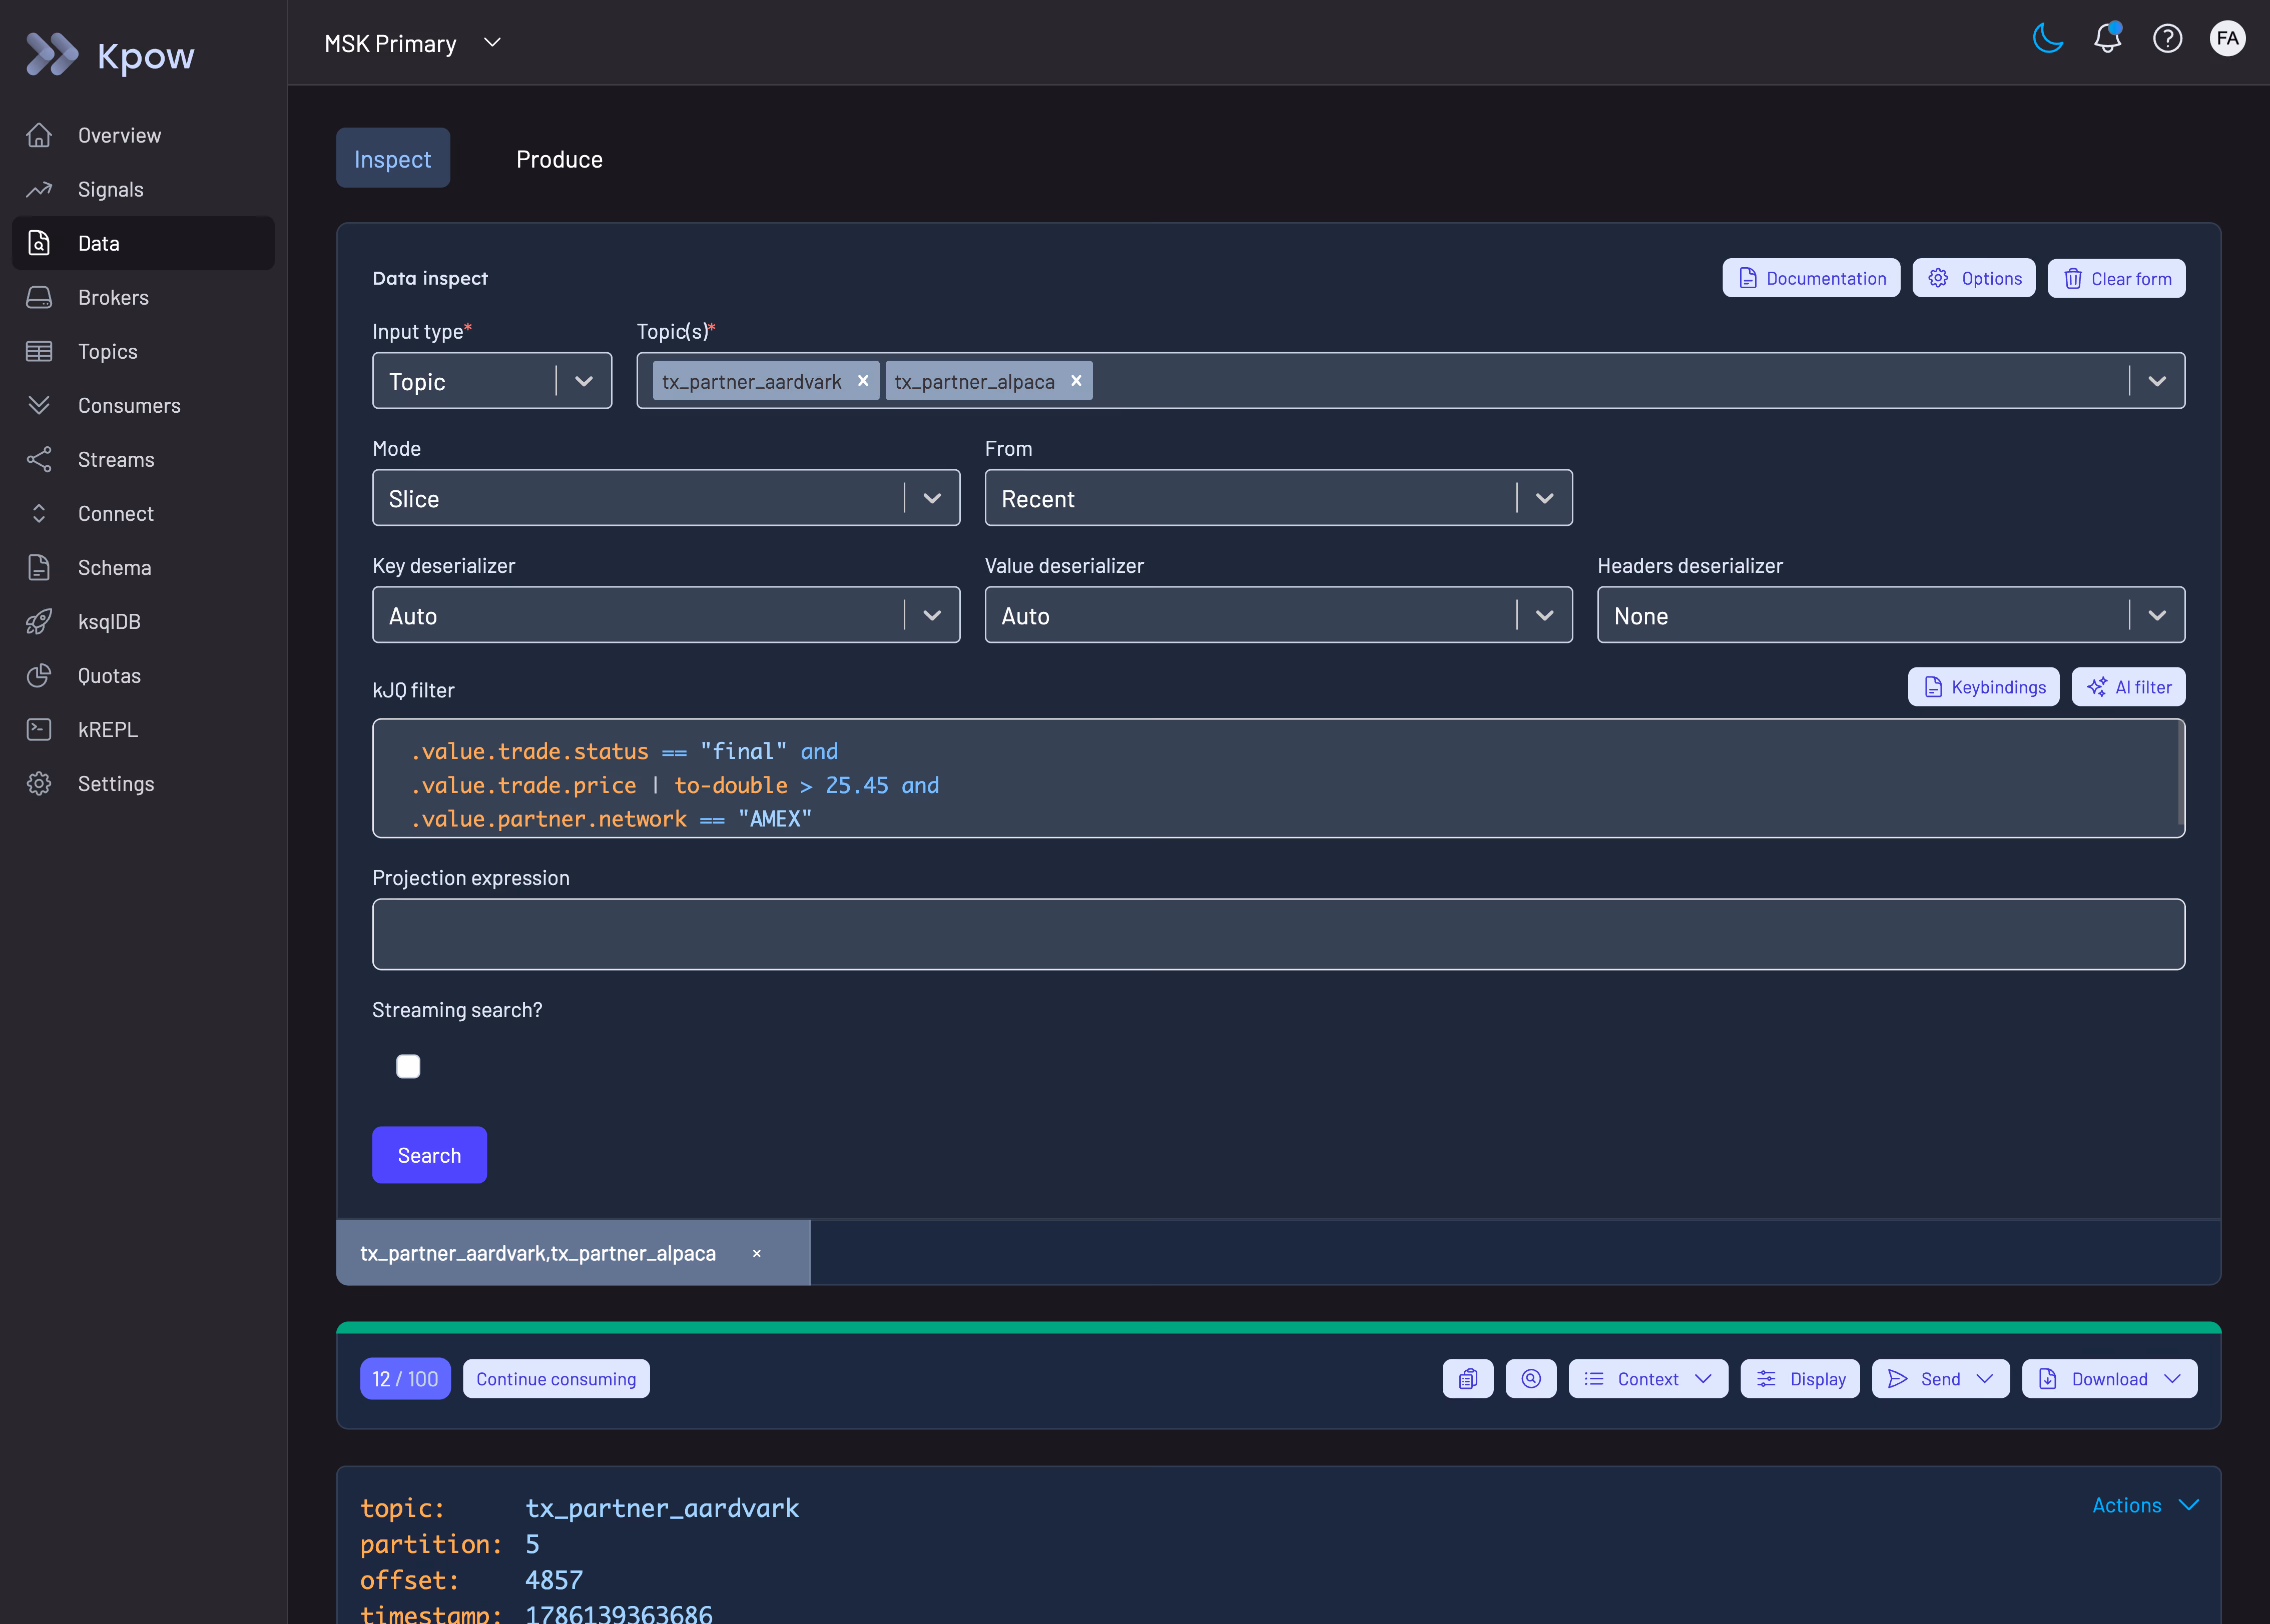Click the @ icon button in results toolbar
2270x1624 pixels.
pos(1531,1379)
